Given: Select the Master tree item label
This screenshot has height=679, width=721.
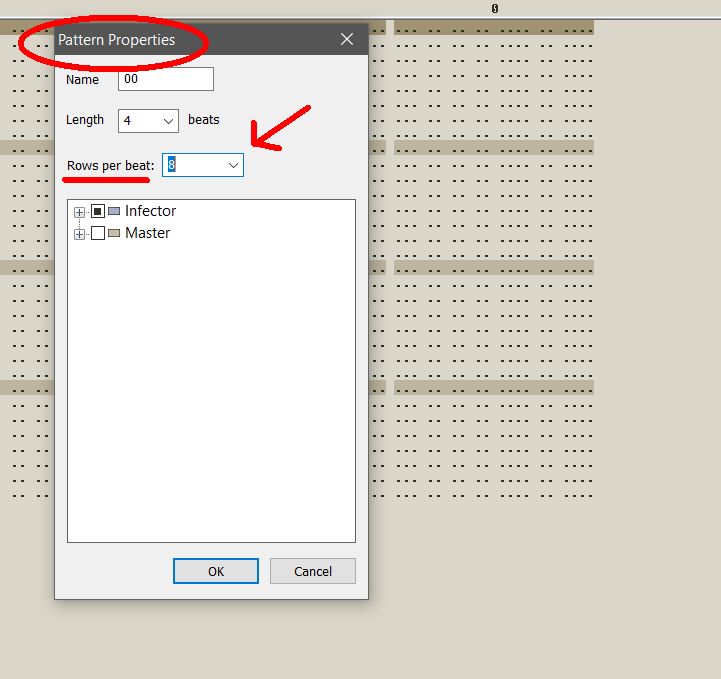Looking at the screenshot, I should (147, 233).
